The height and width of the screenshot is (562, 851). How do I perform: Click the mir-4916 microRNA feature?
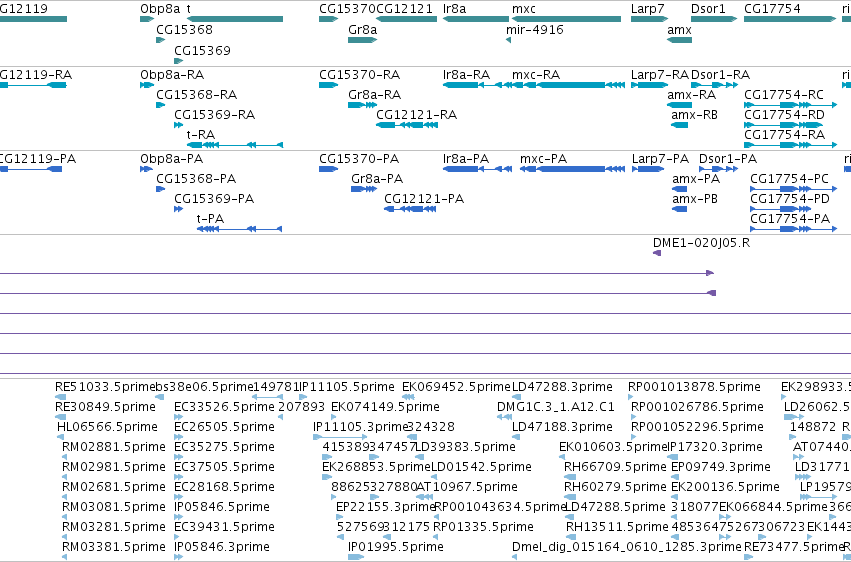click(509, 40)
